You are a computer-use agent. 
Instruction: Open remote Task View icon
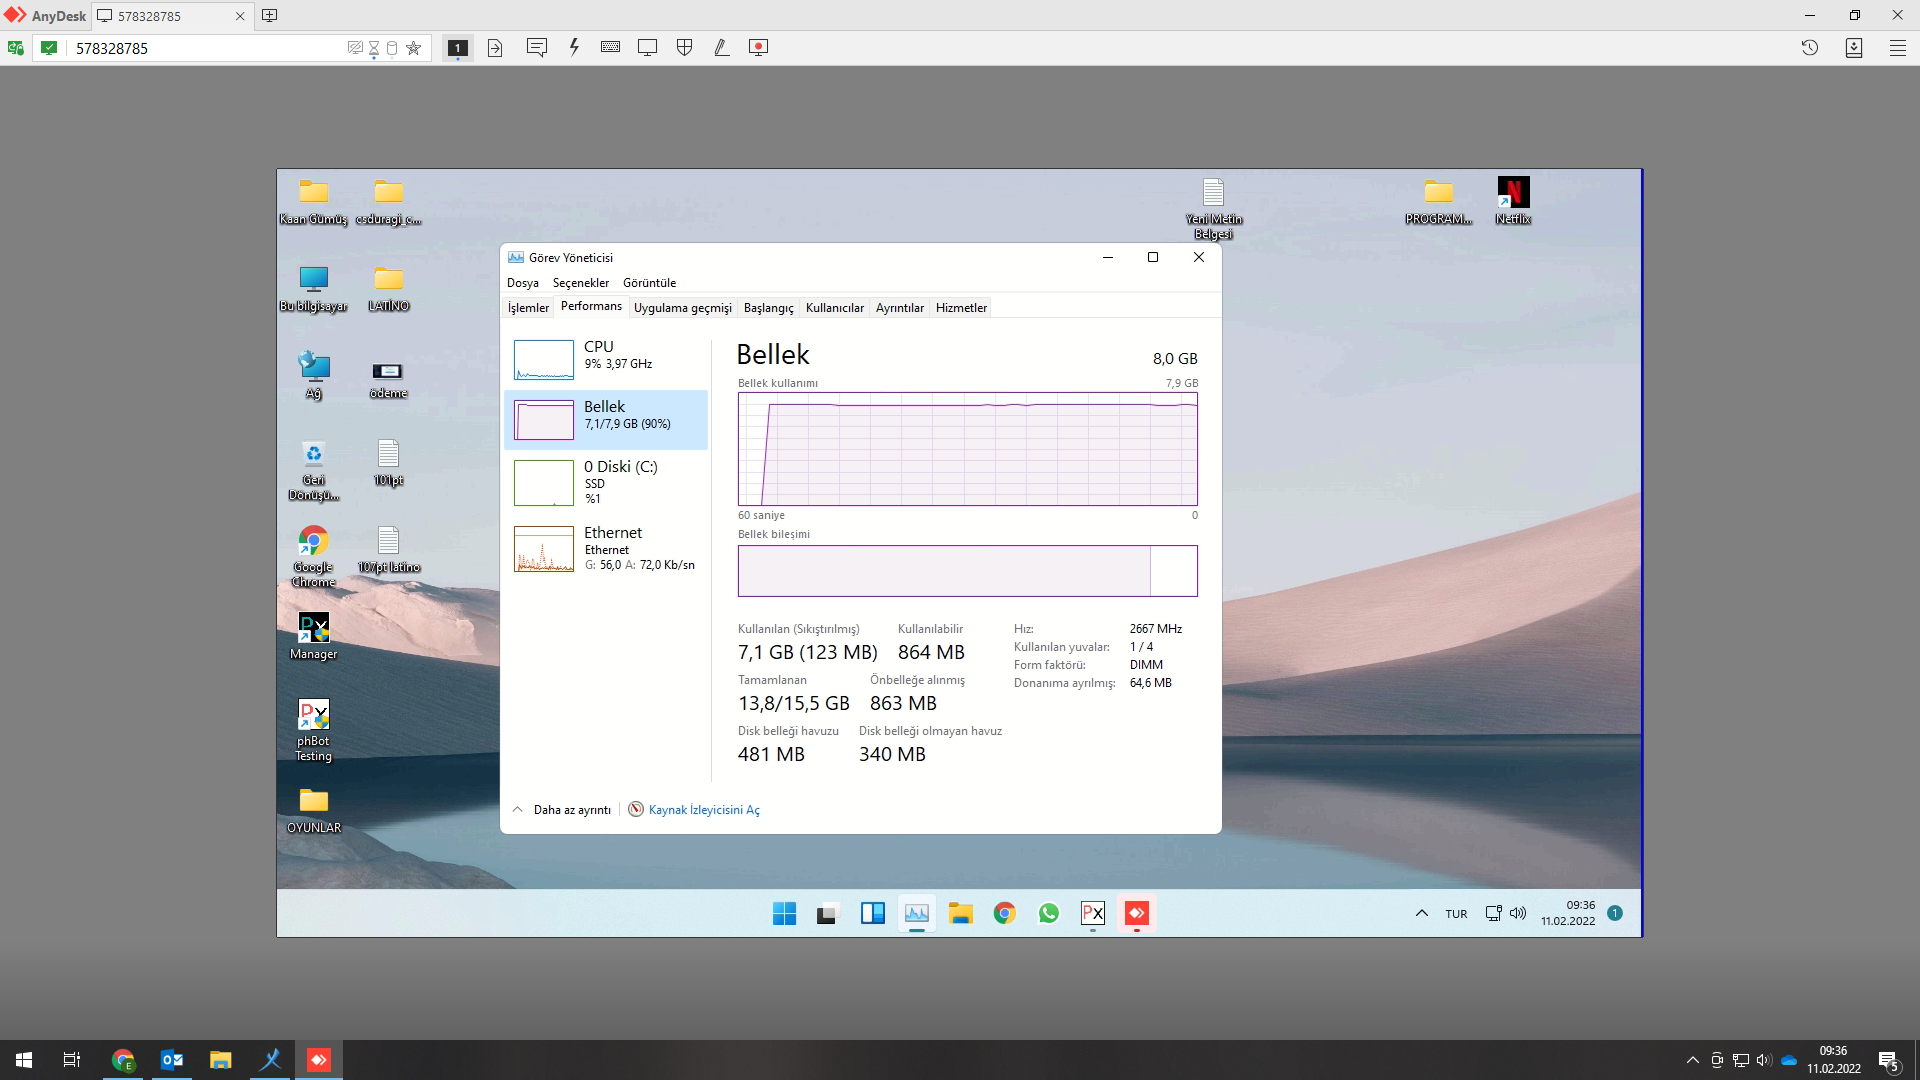tap(827, 913)
